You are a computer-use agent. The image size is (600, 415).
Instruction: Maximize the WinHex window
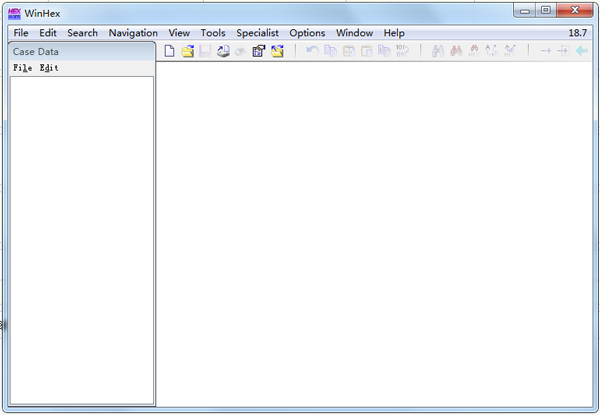[x=546, y=10]
